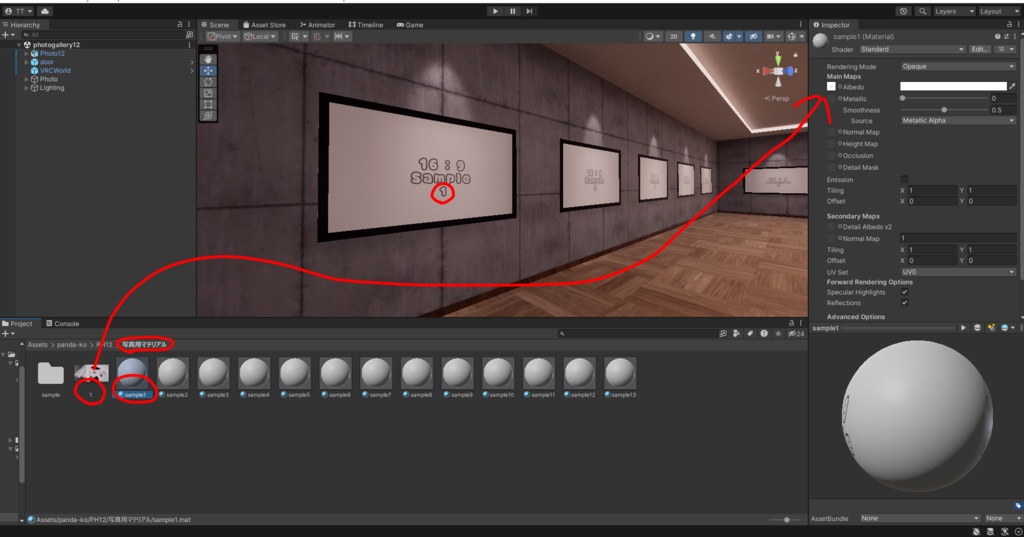Select the Scale tool
Image resolution: width=1024 pixels, height=537 pixels.
[208, 93]
